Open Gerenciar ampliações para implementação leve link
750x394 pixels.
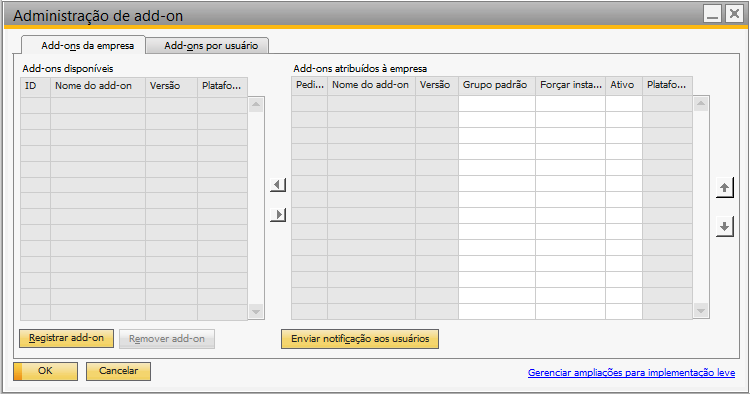(x=631, y=372)
